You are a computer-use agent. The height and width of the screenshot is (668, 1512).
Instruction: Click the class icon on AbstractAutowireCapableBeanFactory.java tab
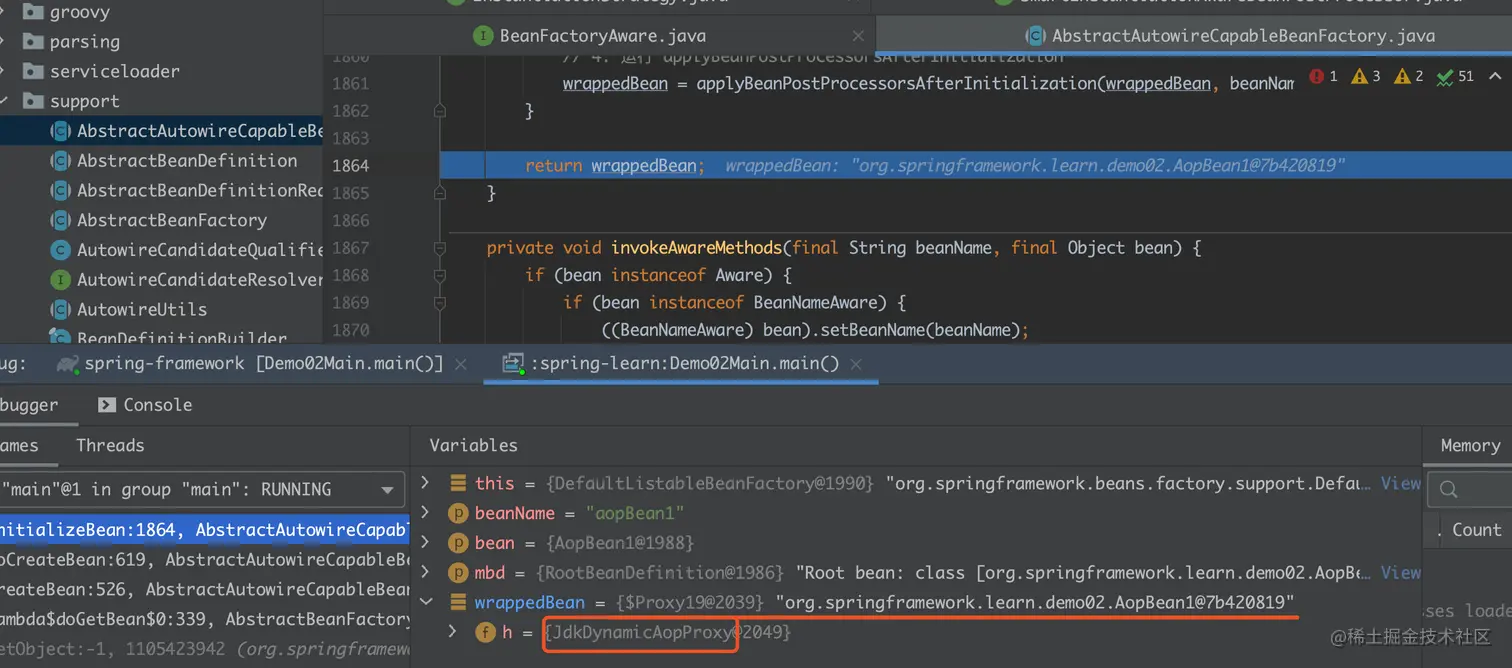point(1033,35)
